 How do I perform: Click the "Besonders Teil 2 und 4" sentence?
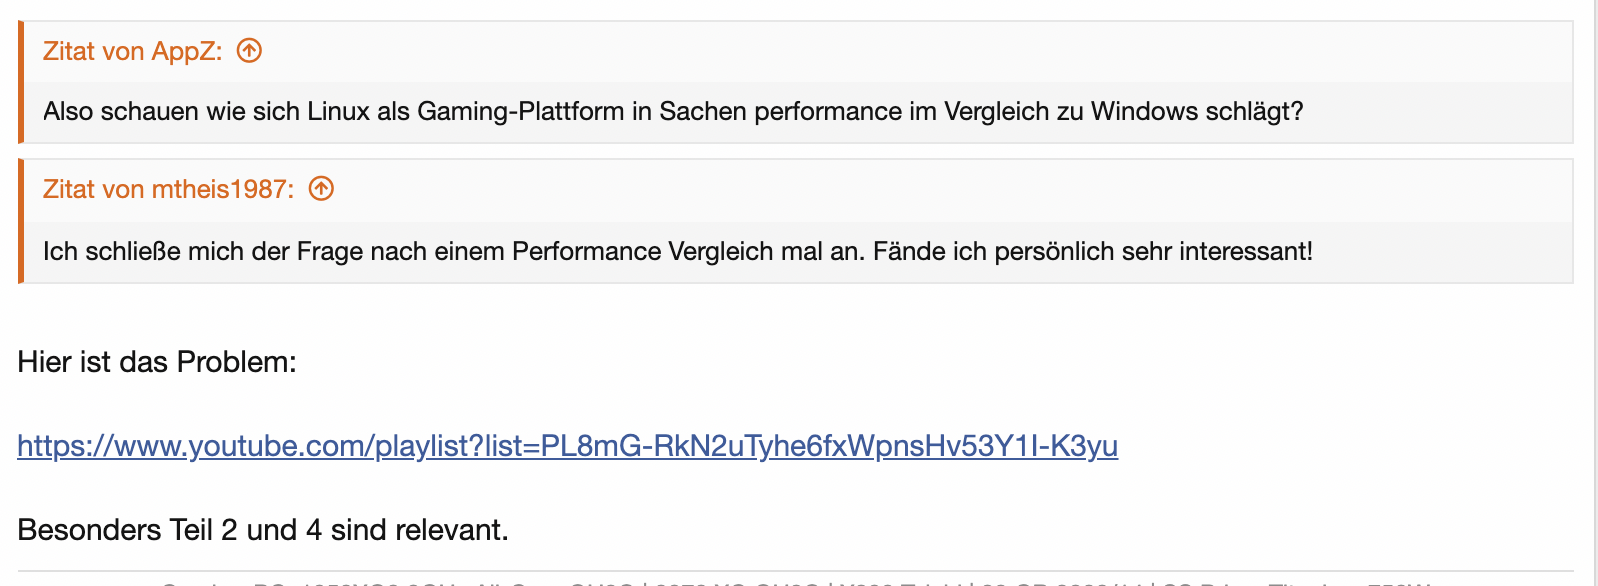pos(263,530)
